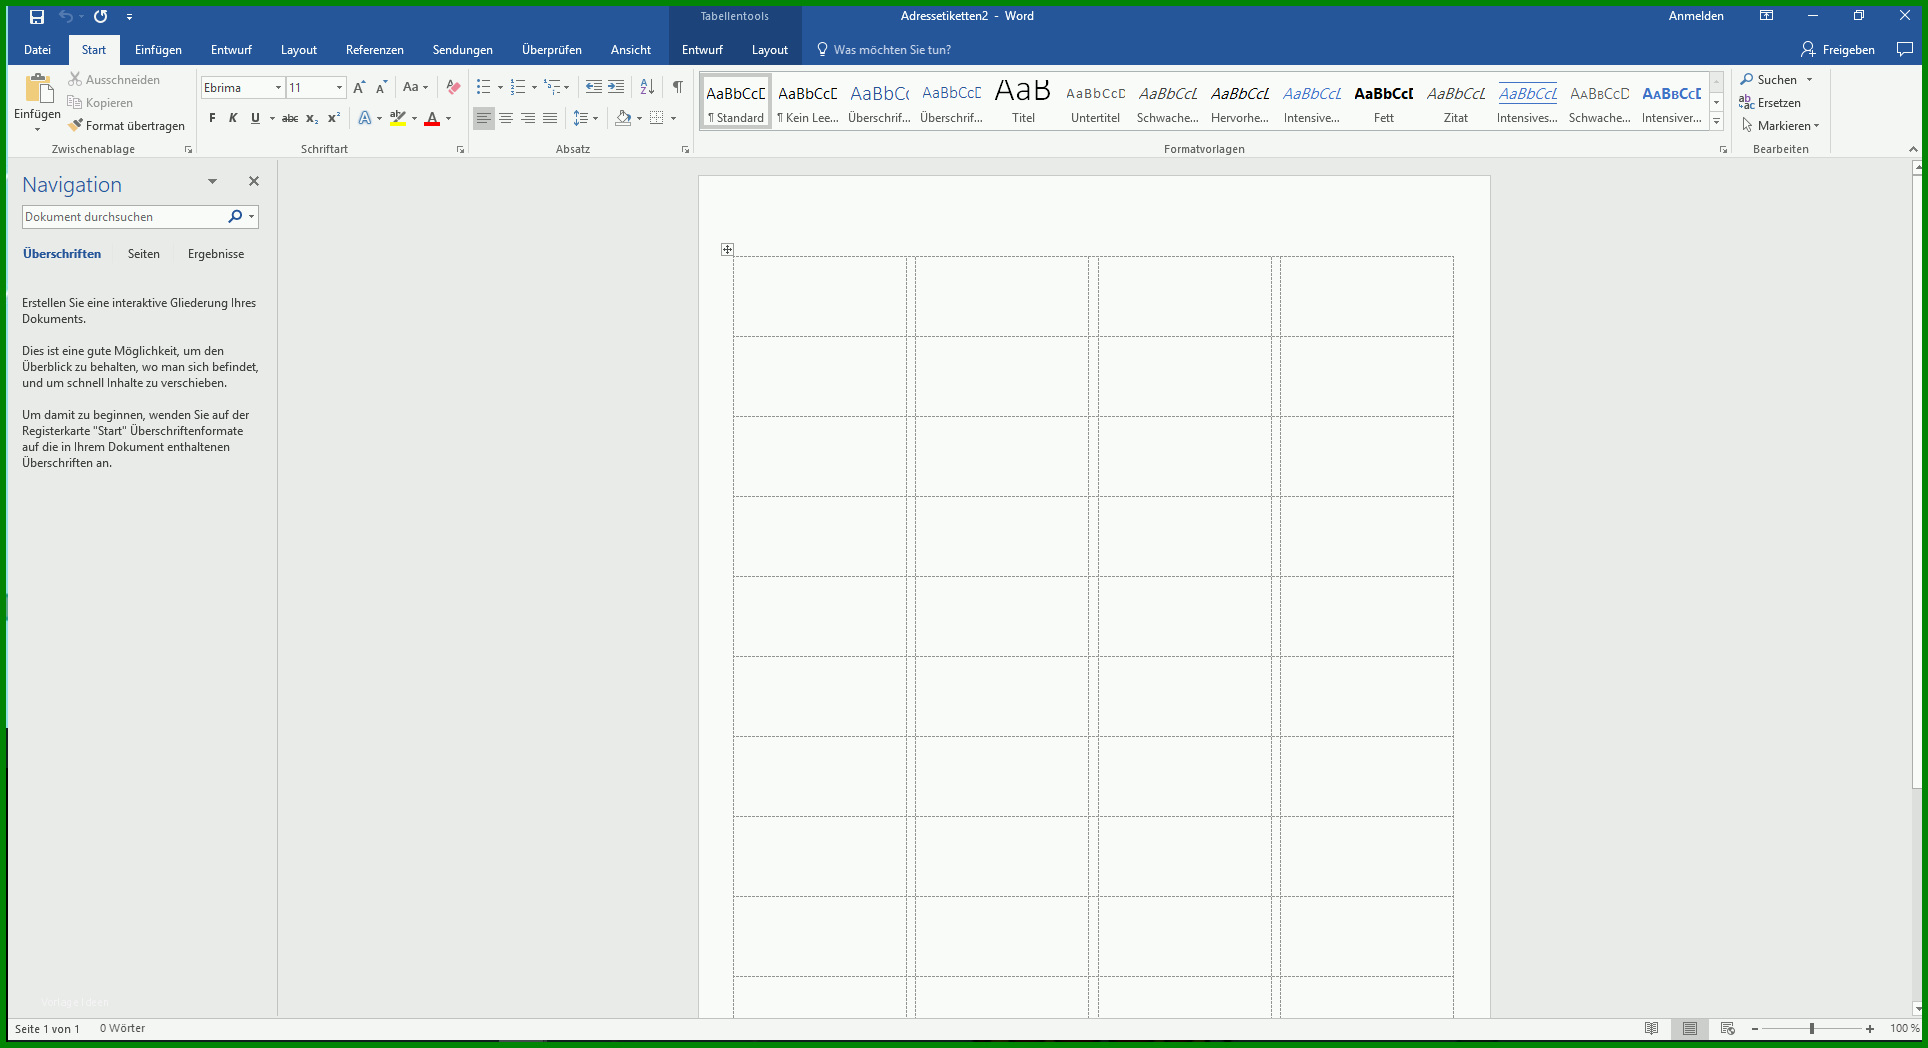Align text left
1928x1048 pixels.
484,118
